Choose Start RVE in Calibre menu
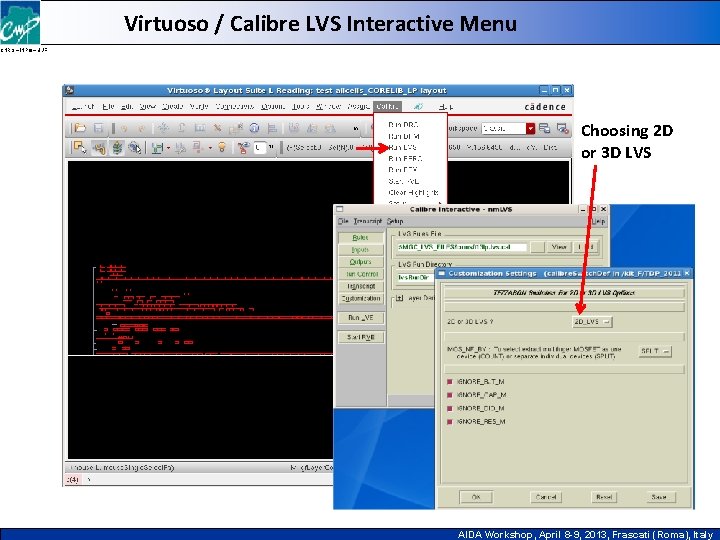 [404, 181]
